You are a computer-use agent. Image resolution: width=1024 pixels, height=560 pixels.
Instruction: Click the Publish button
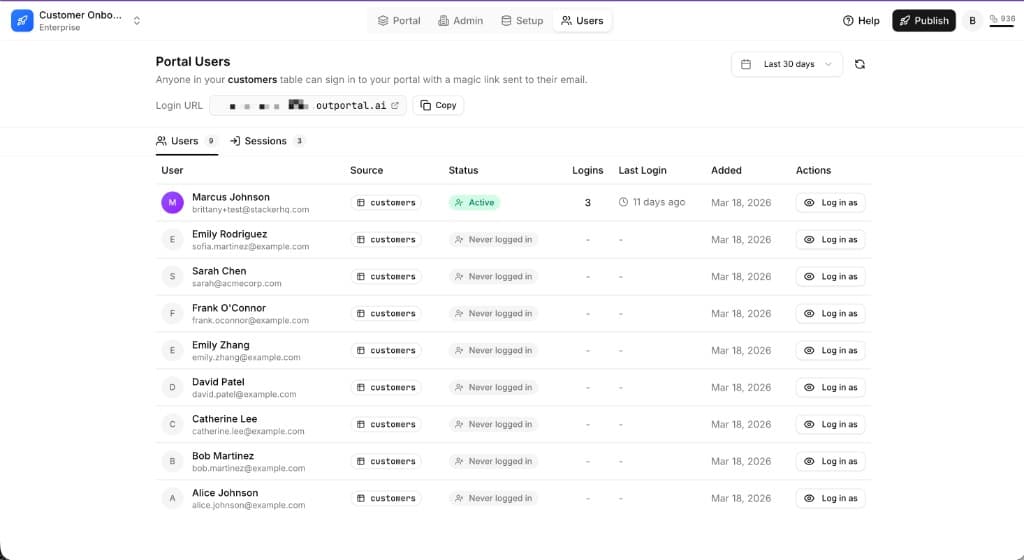tap(923, 21)
